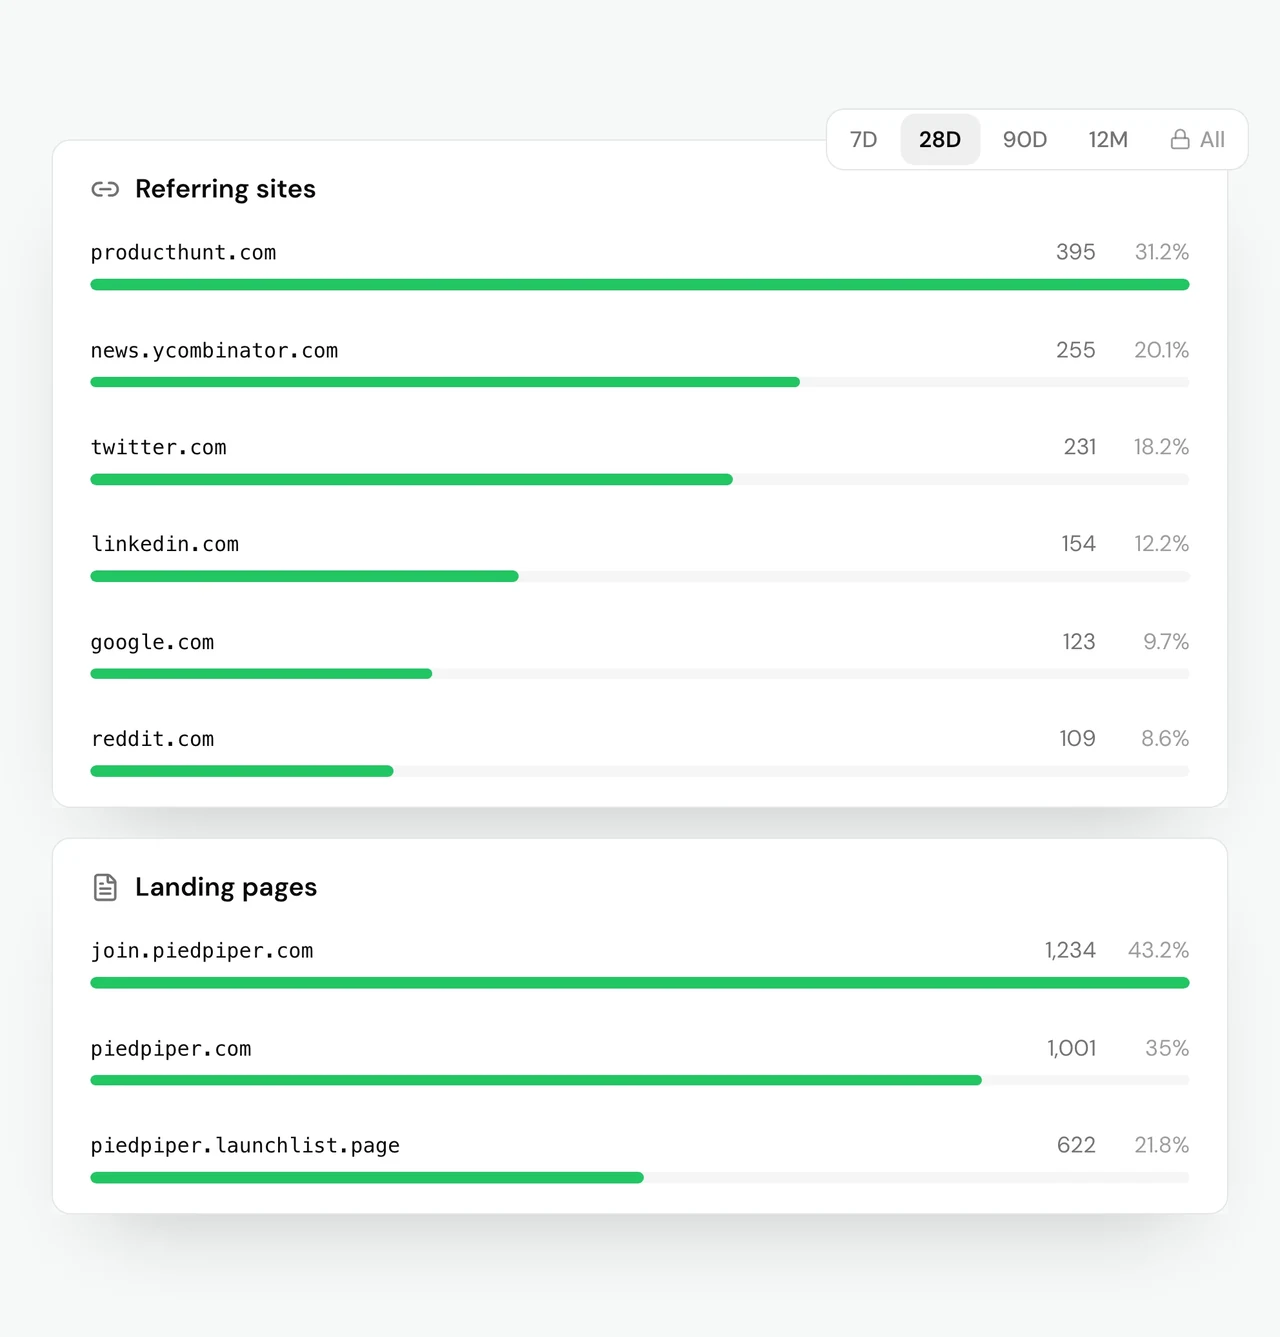Open piedpiper.launchlist.page landing page entry
The width and height of the screenshot is (1280, 1337).
pos(640,1157)
